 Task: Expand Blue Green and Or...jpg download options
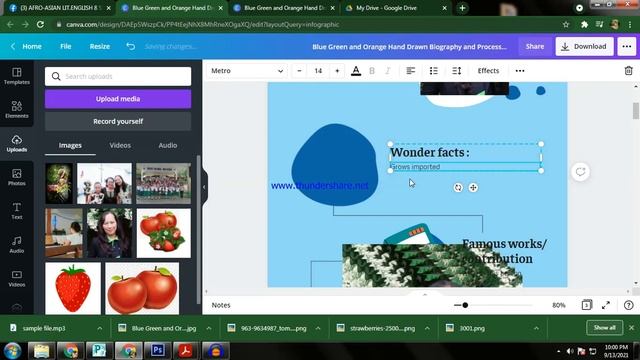coord(209,328)
